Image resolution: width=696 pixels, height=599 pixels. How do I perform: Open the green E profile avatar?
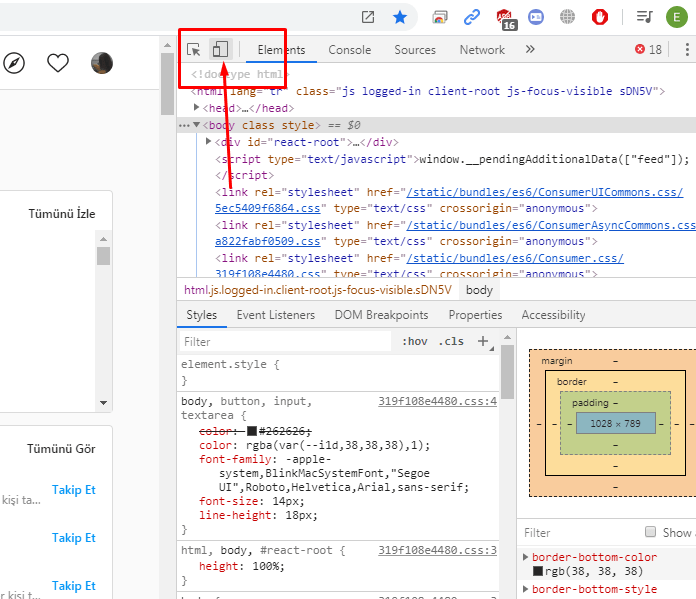676,17
